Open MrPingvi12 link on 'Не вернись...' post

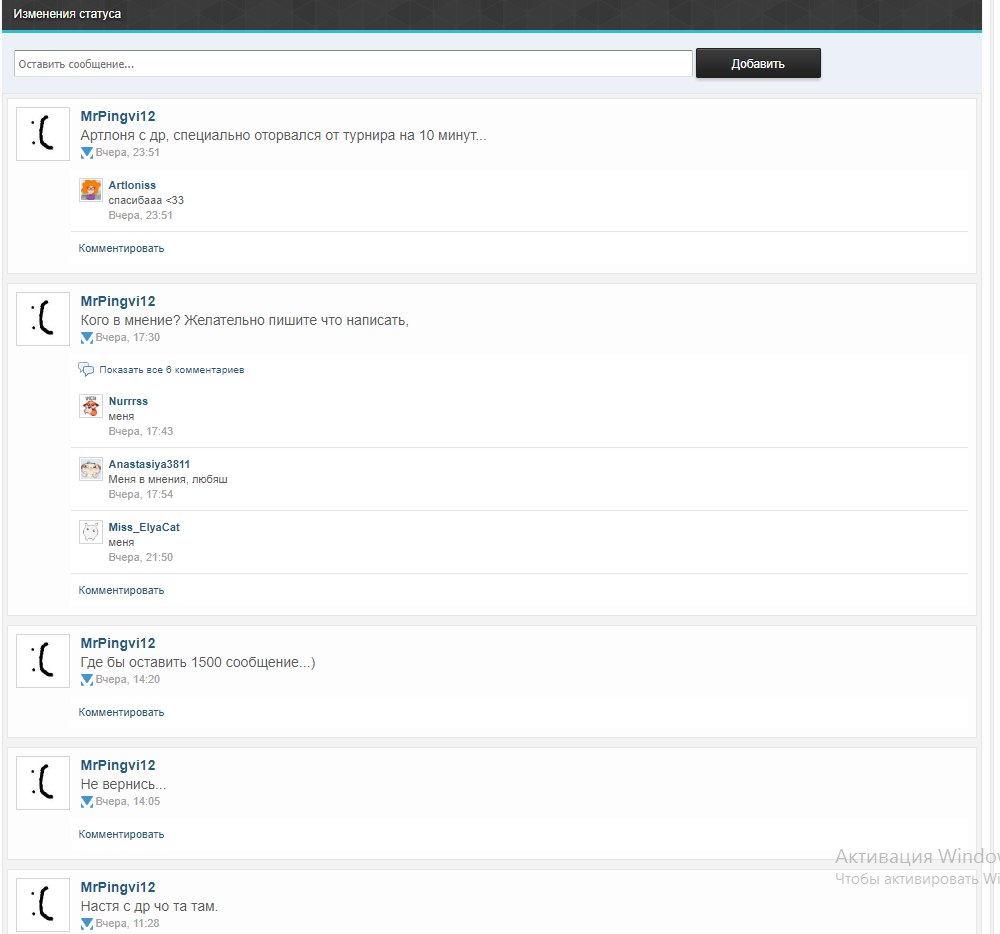click(117, 765)
